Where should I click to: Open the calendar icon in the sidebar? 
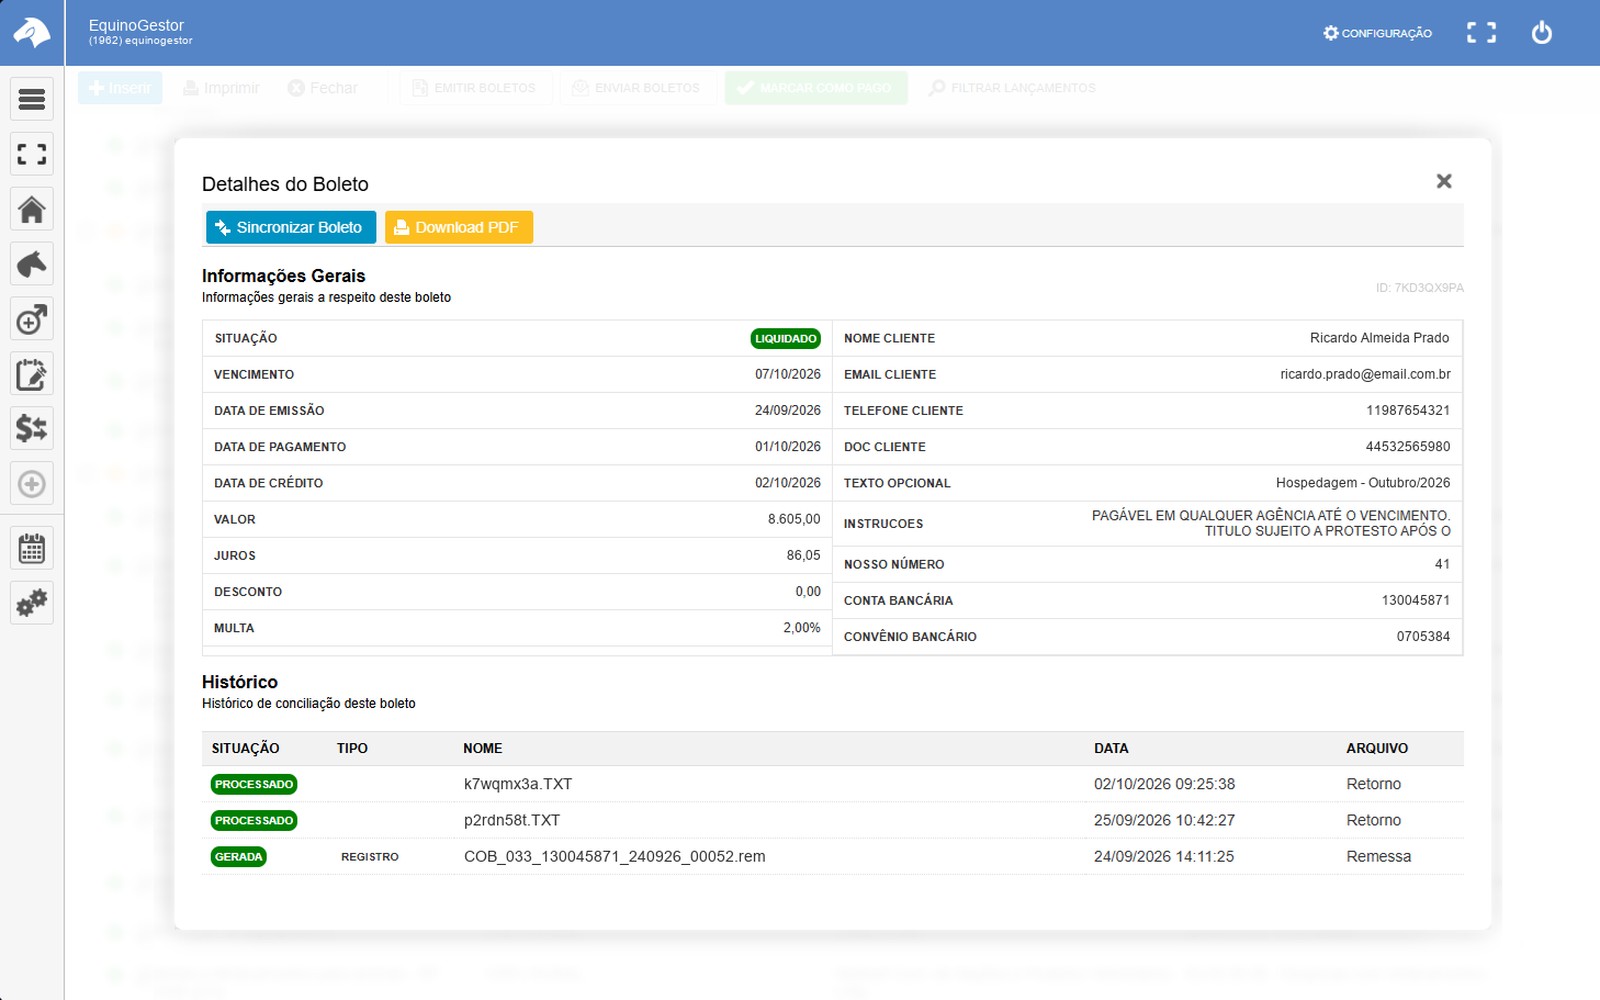pos(32,548)
